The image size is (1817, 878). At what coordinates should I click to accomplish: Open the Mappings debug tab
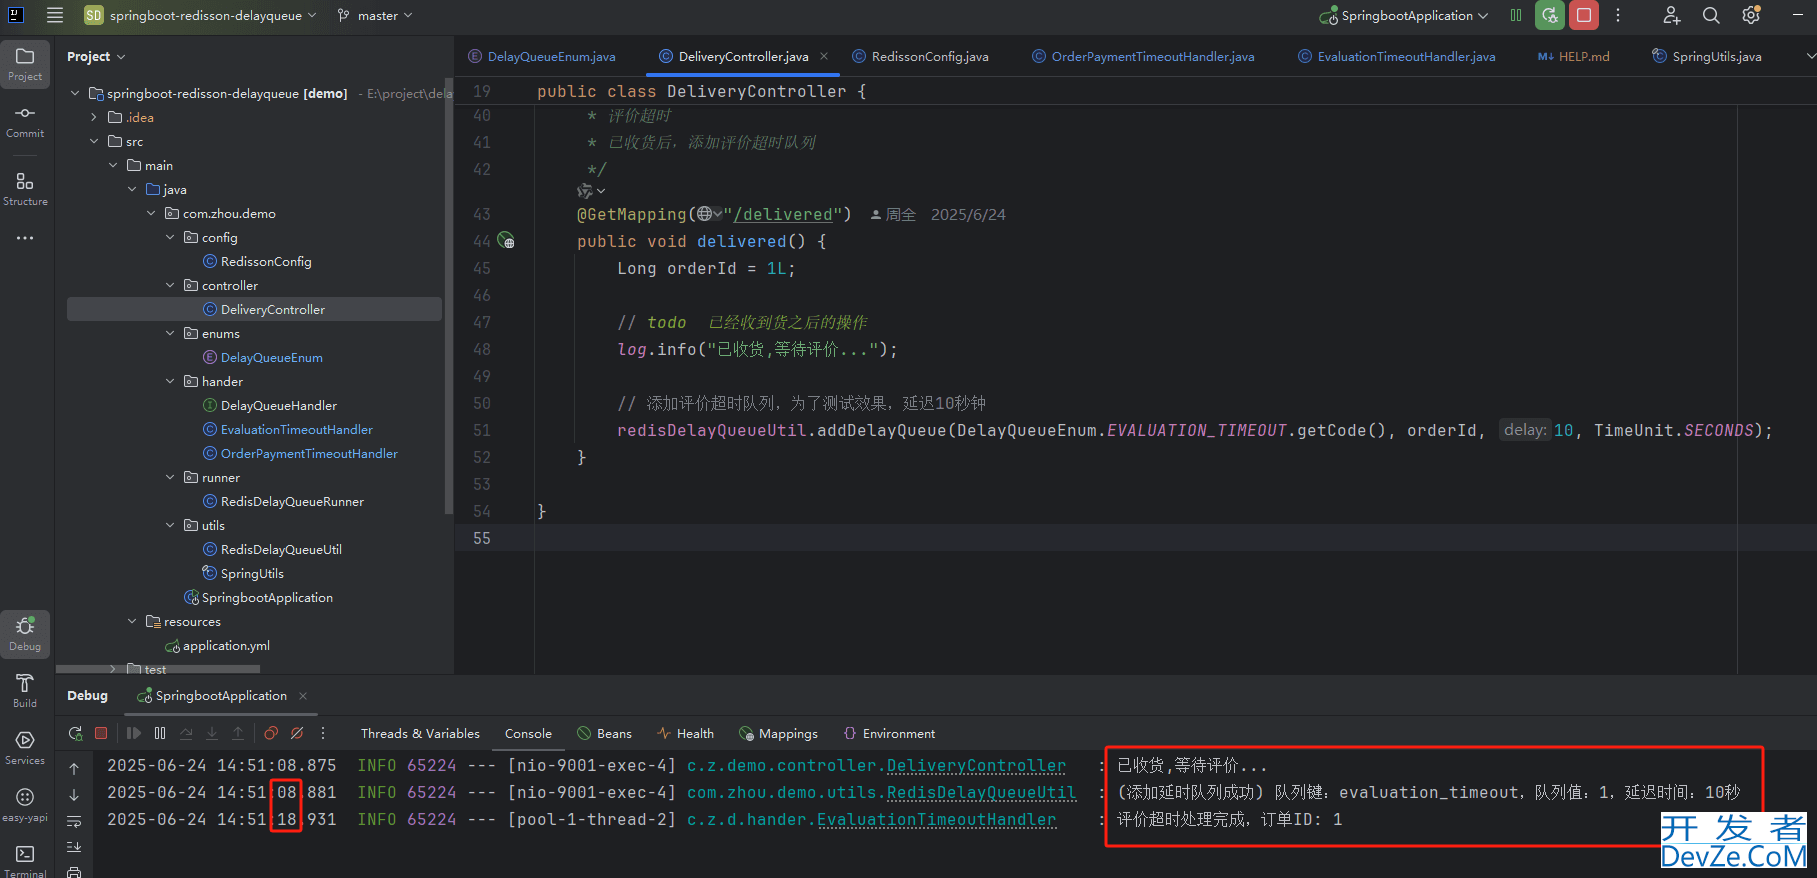click(778, 733)
